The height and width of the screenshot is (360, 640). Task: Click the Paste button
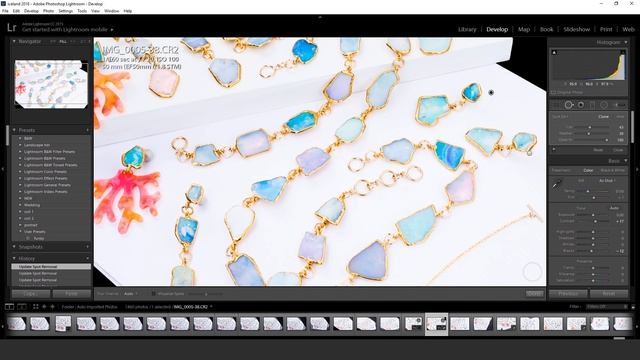71,293
